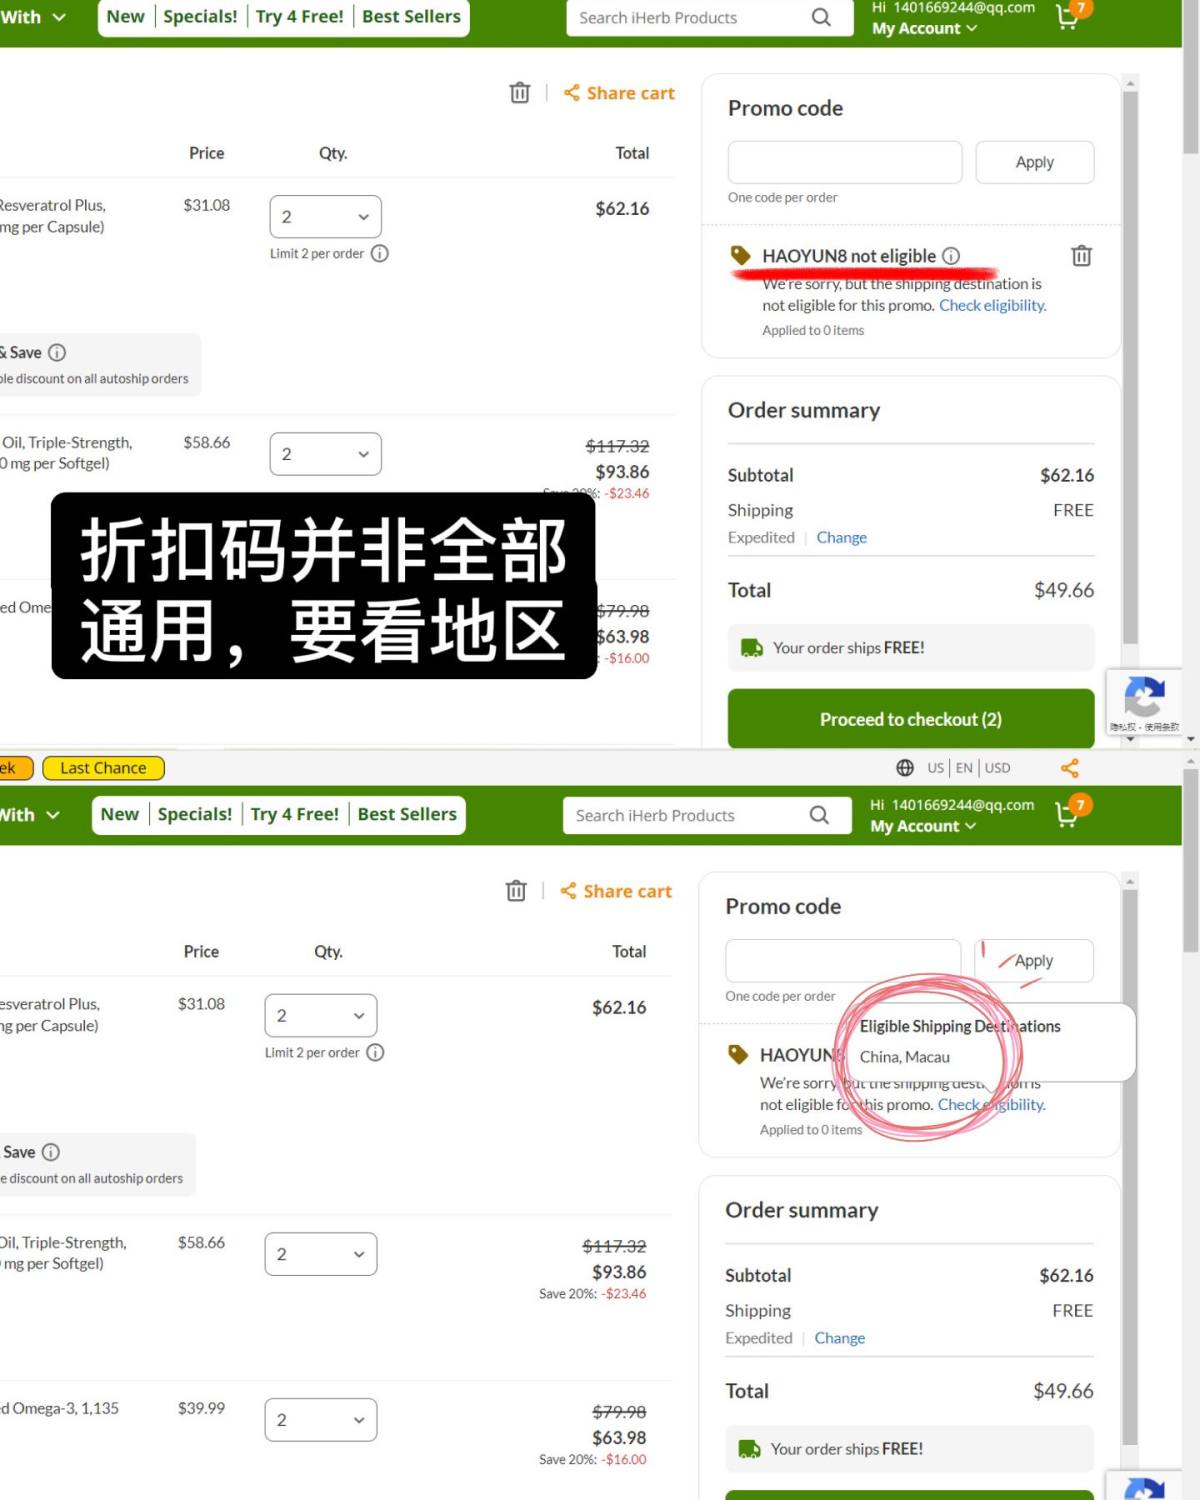Open quantity dropdown for bottom $31.08 item
The height and width of the screenshot is (1500, 1200).
(x=321, y=1015)
